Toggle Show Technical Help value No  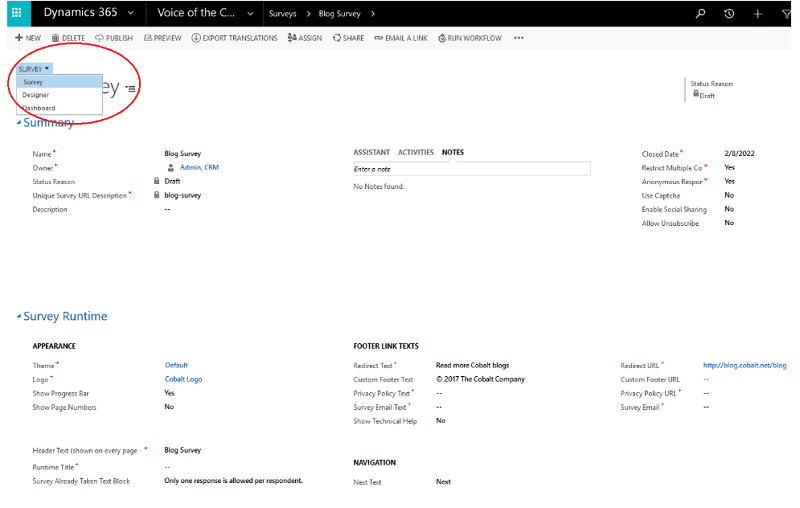(x=441, y=420)
